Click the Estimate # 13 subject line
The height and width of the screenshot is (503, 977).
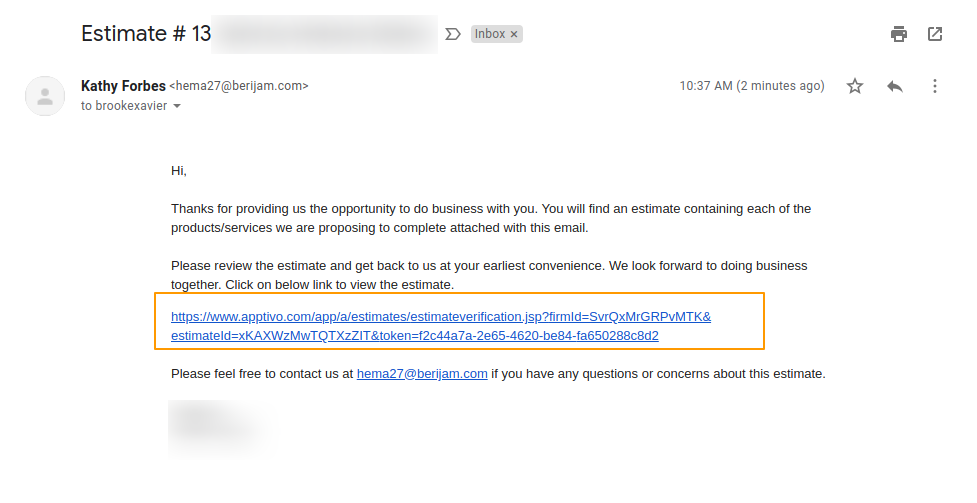point(146,33)
